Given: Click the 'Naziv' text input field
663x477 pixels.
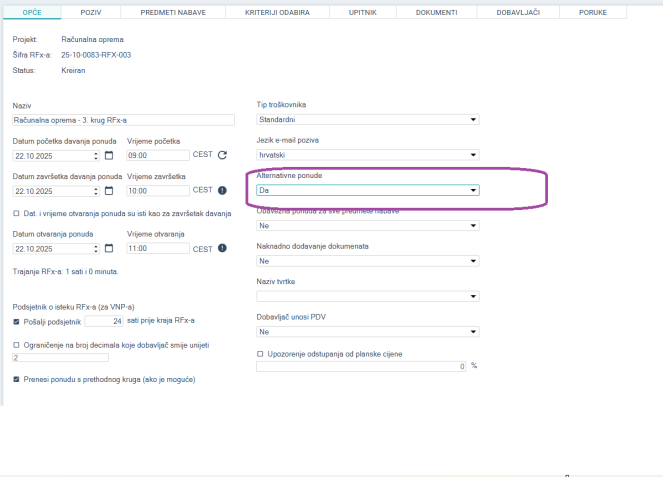Looking at the screenshot, I should [x=122, y=120].
